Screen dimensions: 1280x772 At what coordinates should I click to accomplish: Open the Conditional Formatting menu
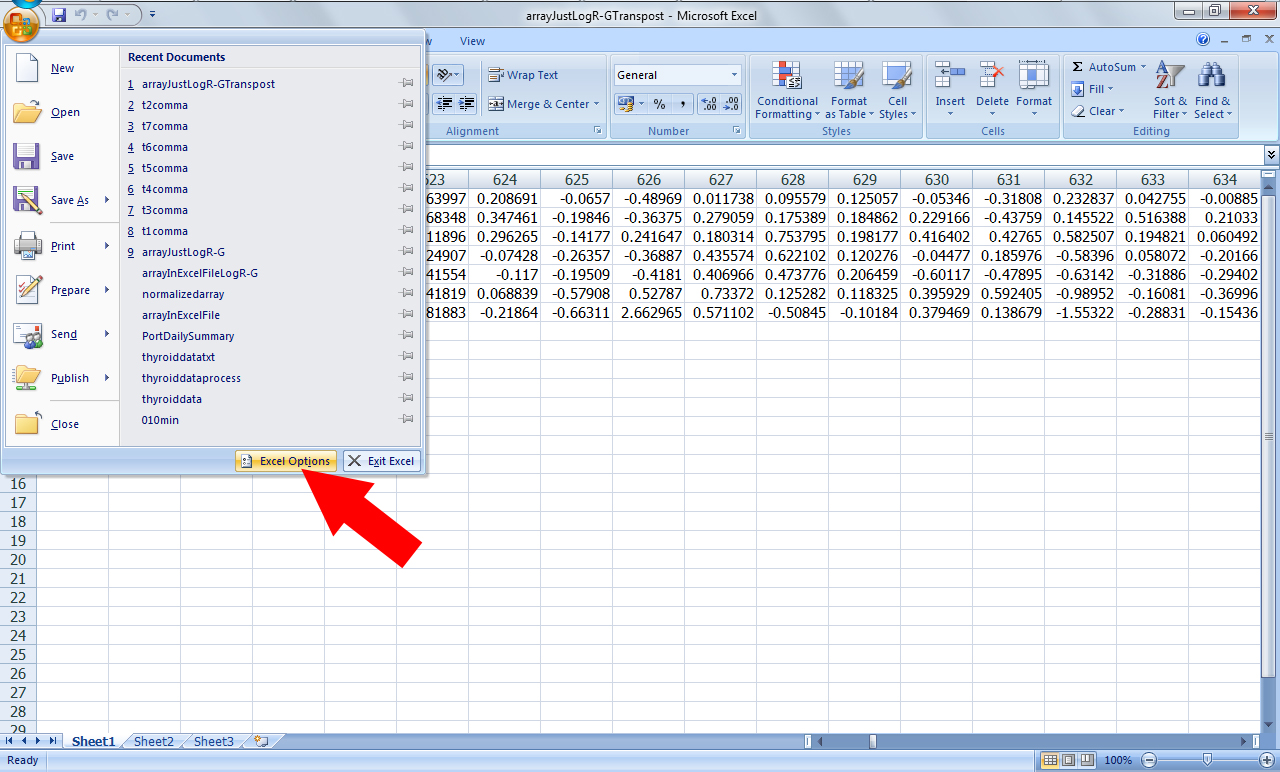(787, 90)
